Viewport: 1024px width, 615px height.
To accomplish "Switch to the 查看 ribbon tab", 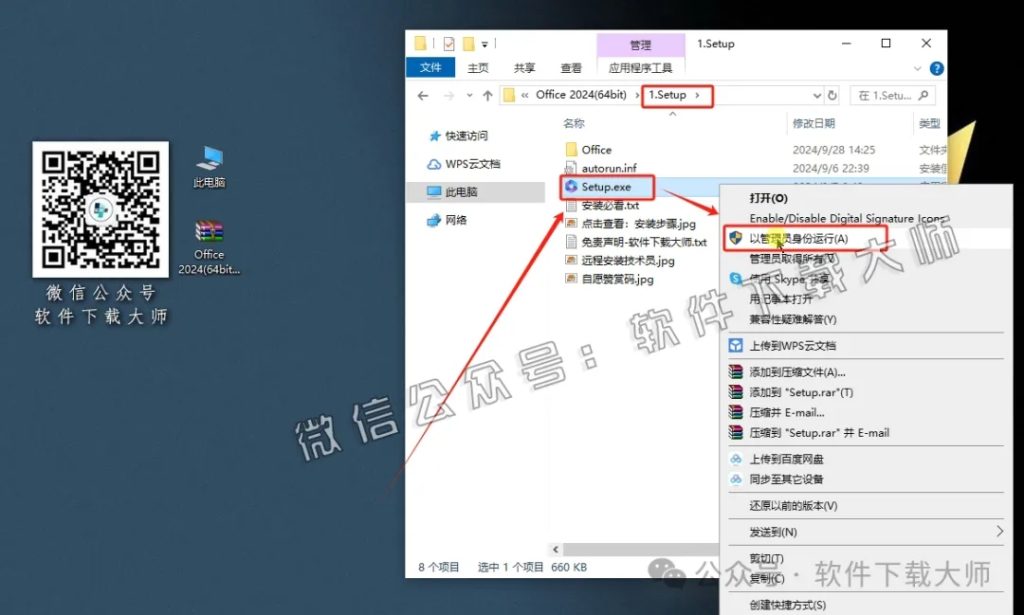I will click(569, 67).
